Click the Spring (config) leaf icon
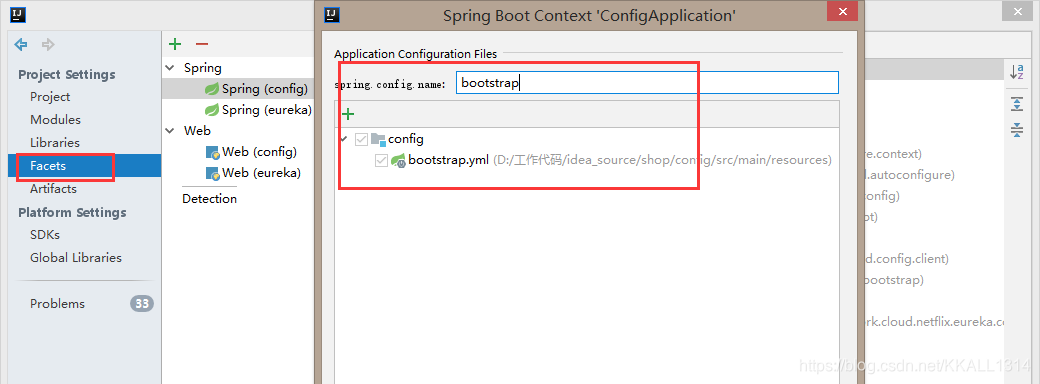Screen dimensions: 1040x384 point(212,89)
